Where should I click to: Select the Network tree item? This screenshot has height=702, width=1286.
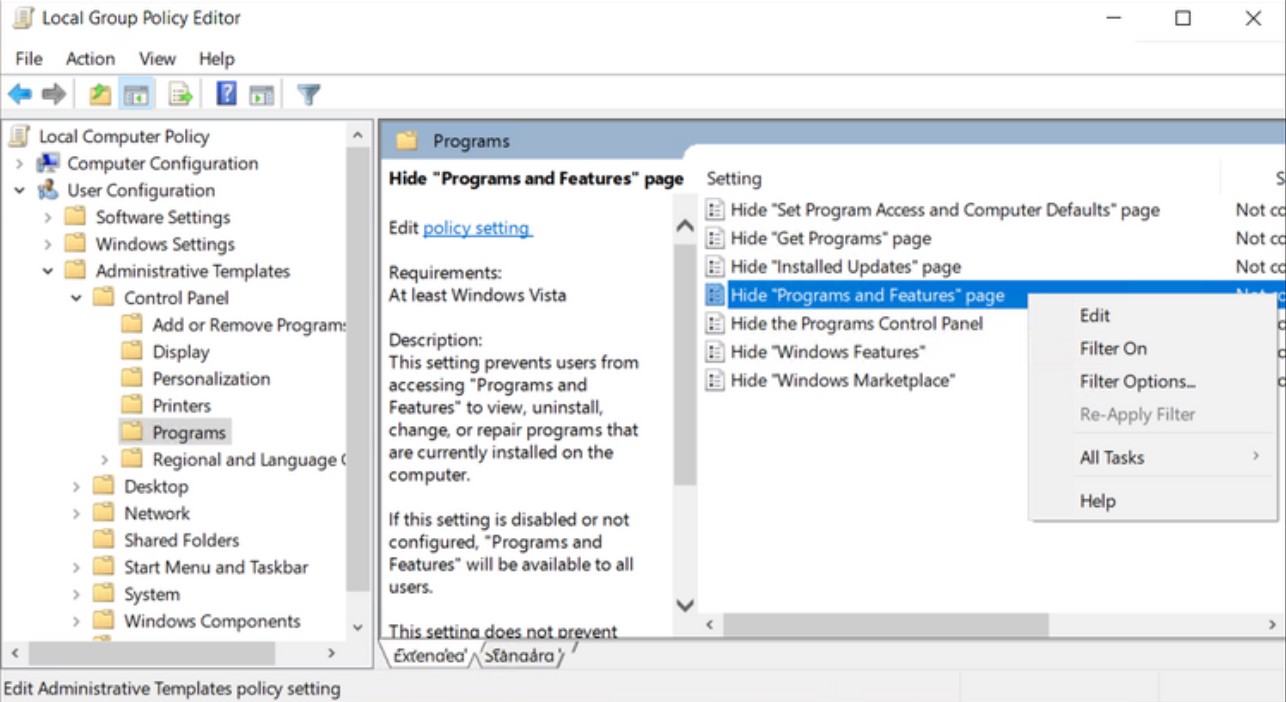click(x=157, y=513)
